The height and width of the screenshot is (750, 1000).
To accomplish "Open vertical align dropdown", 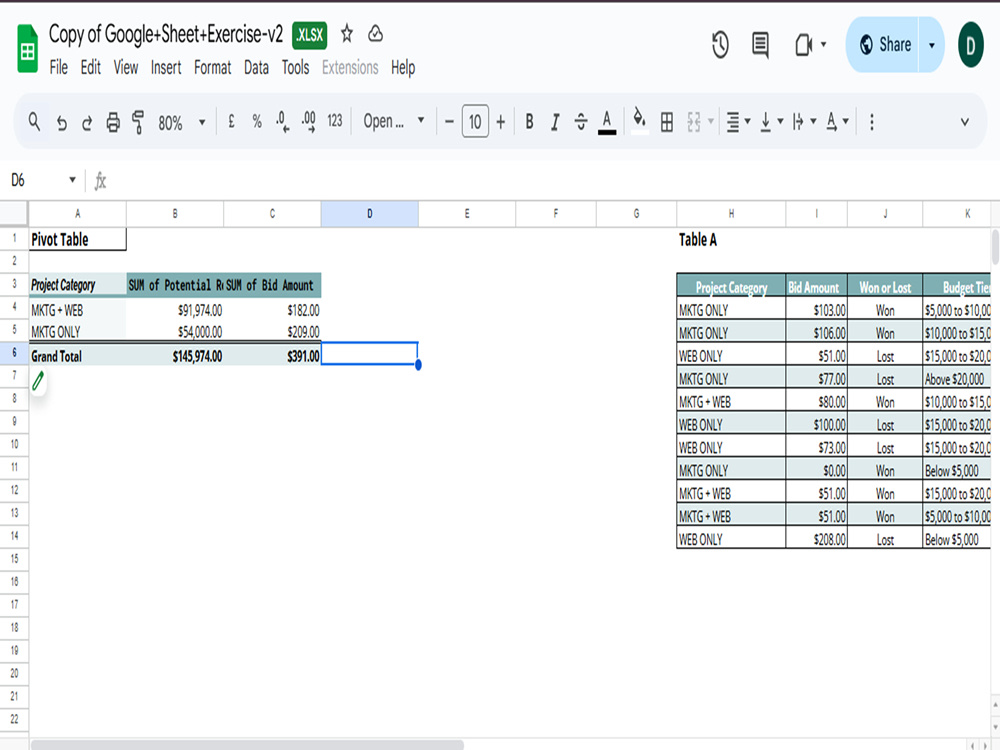I will point(772,121).
